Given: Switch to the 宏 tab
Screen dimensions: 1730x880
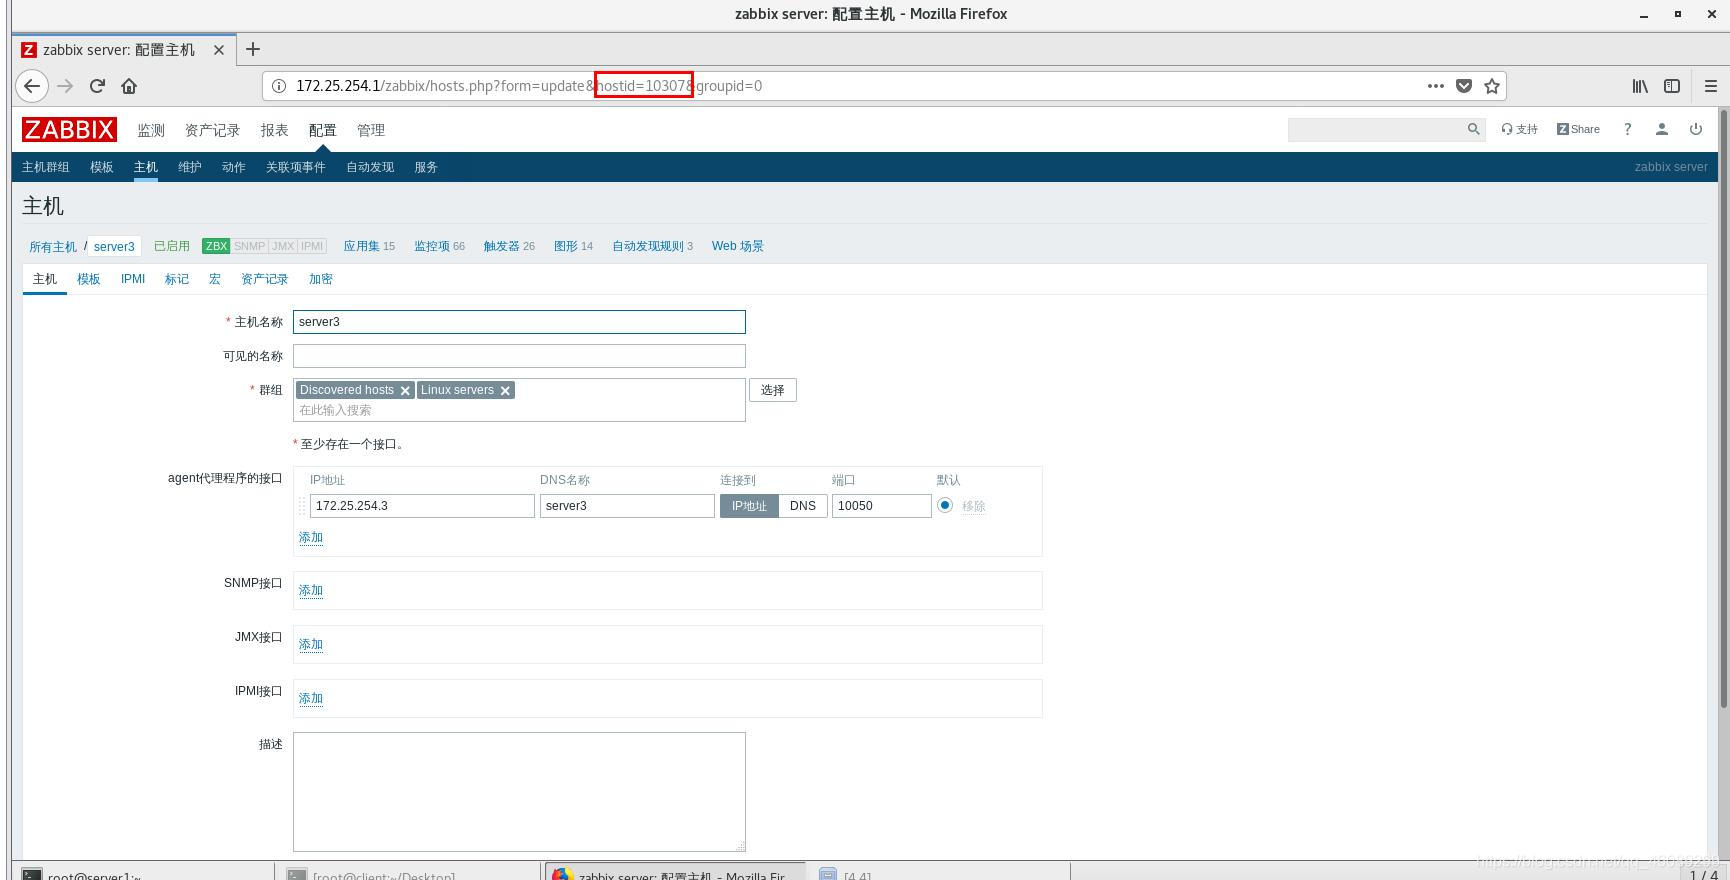Looking at the screenshot, I should tap(215, 279).
